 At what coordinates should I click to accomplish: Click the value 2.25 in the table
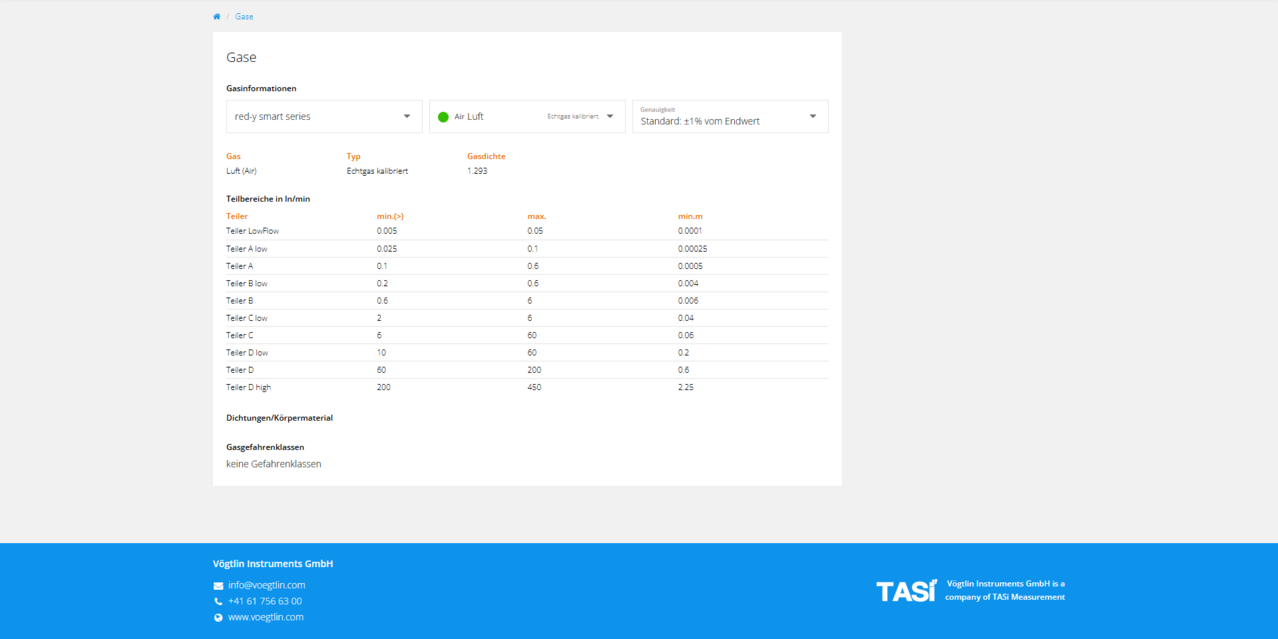click(x=686, y=387)
